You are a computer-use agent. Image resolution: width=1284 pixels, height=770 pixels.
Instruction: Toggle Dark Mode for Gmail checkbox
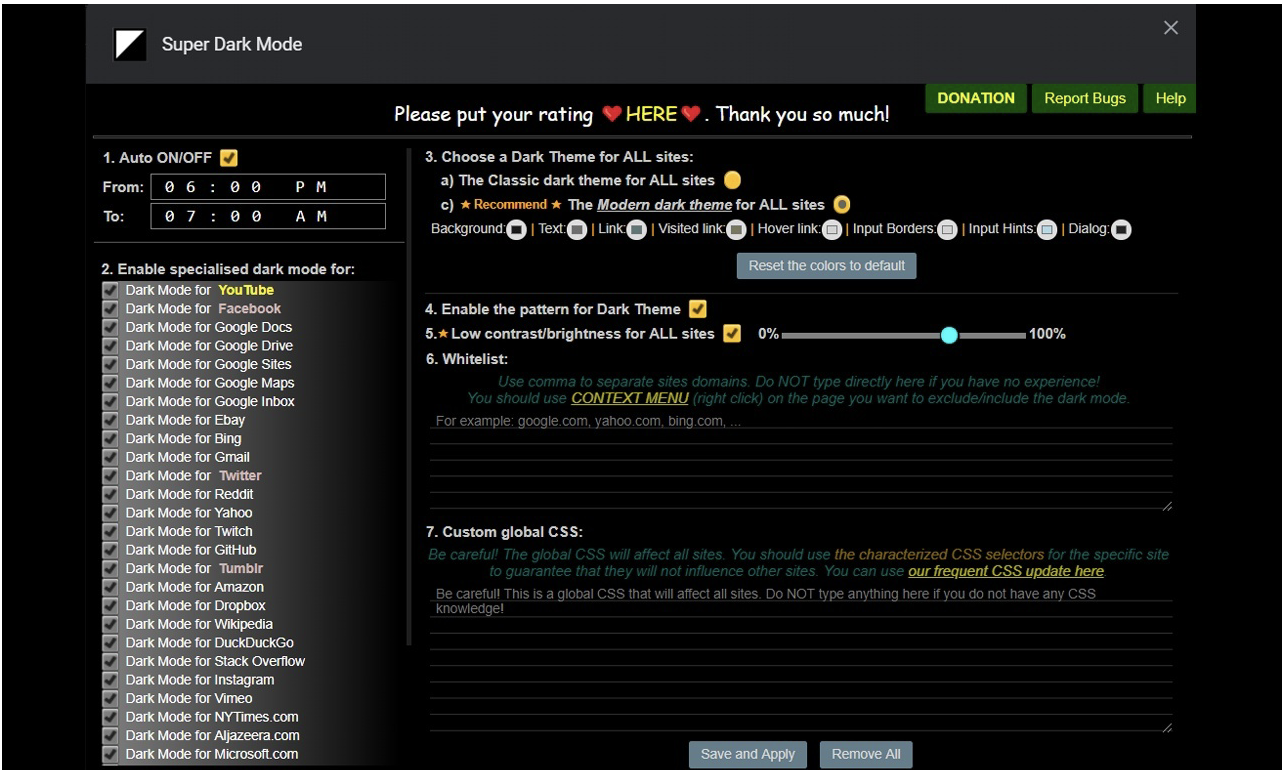coord(111,457)
